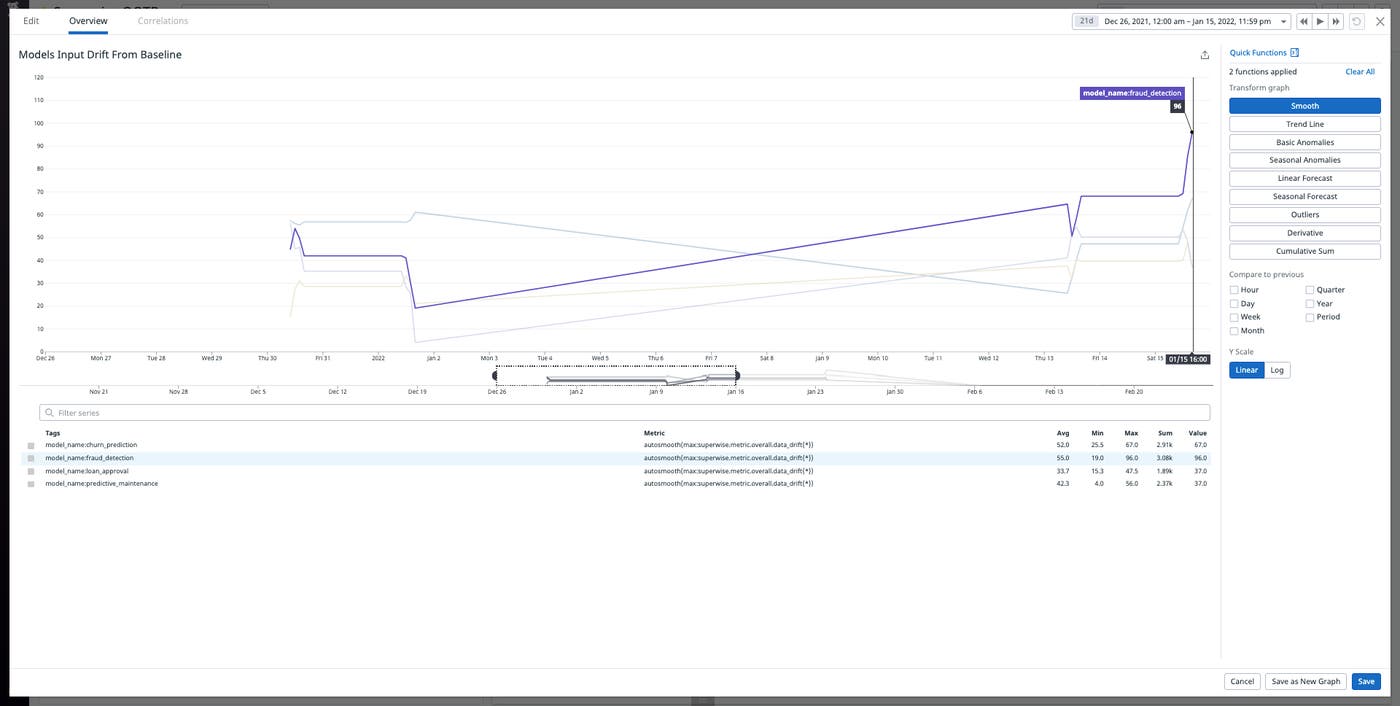Click the fast-forward time-shift icon

1336,21
